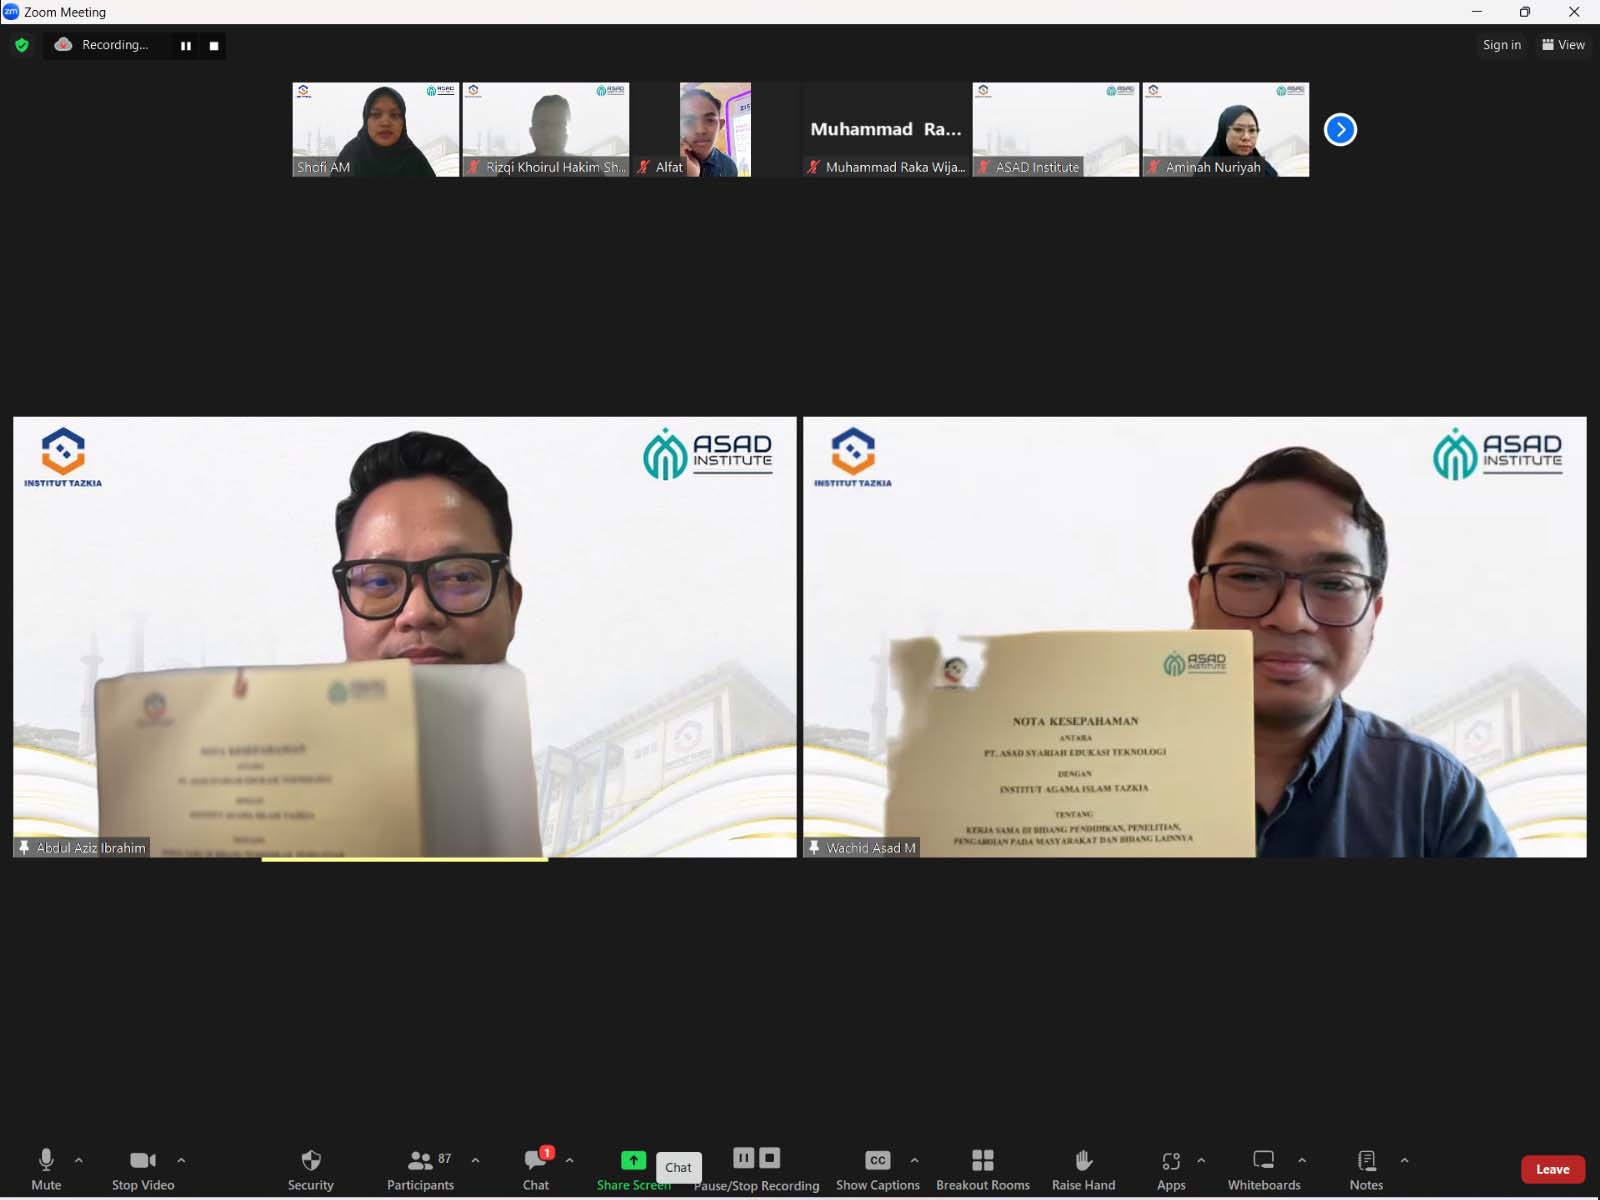Expand captions options arrow

(914, 1160)
